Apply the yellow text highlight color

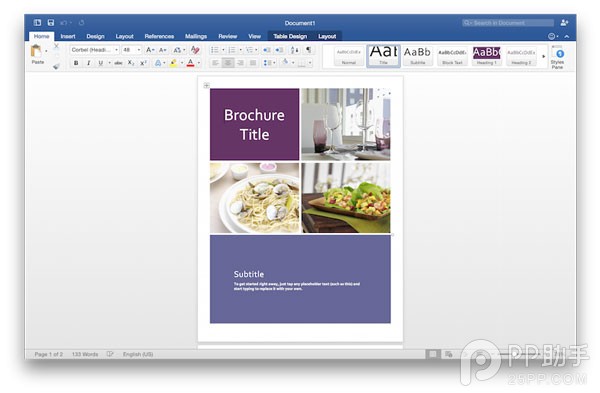(x=173, y=63)
